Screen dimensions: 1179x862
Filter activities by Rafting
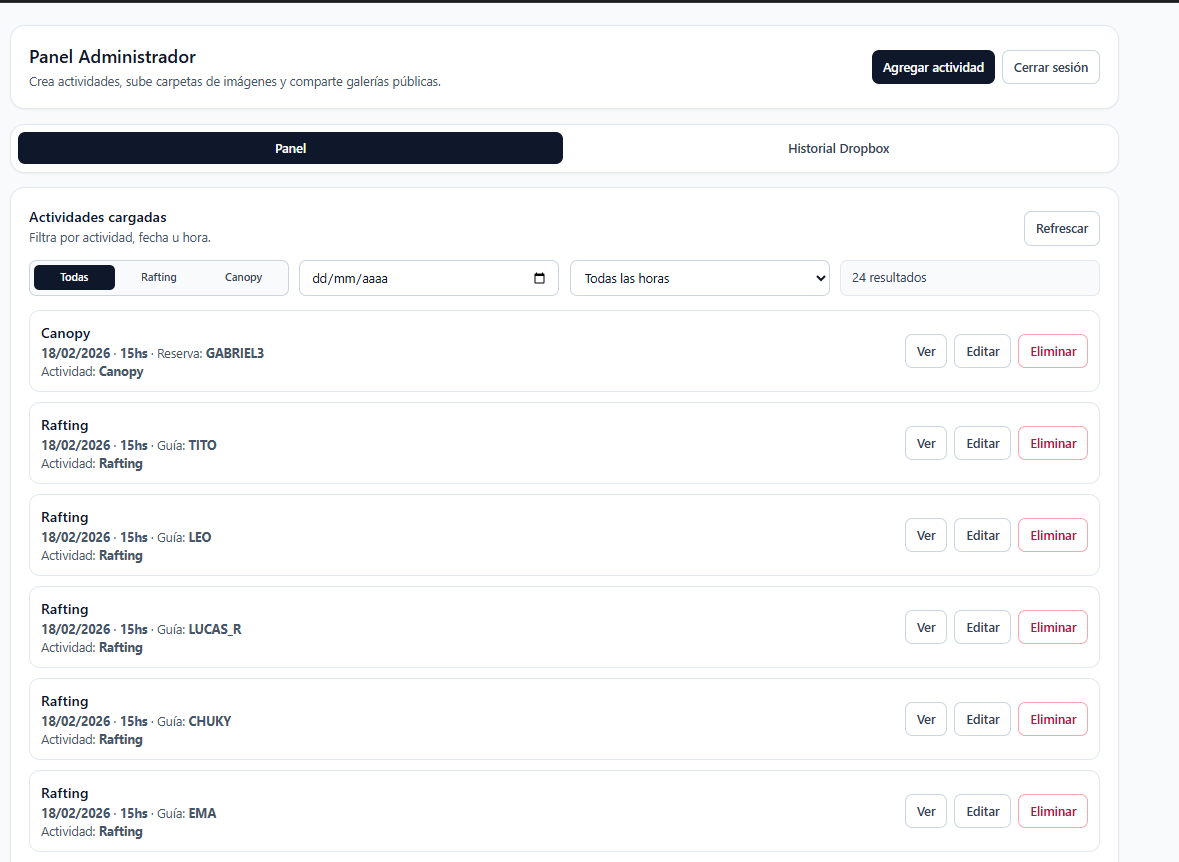[x=159, y=278]
